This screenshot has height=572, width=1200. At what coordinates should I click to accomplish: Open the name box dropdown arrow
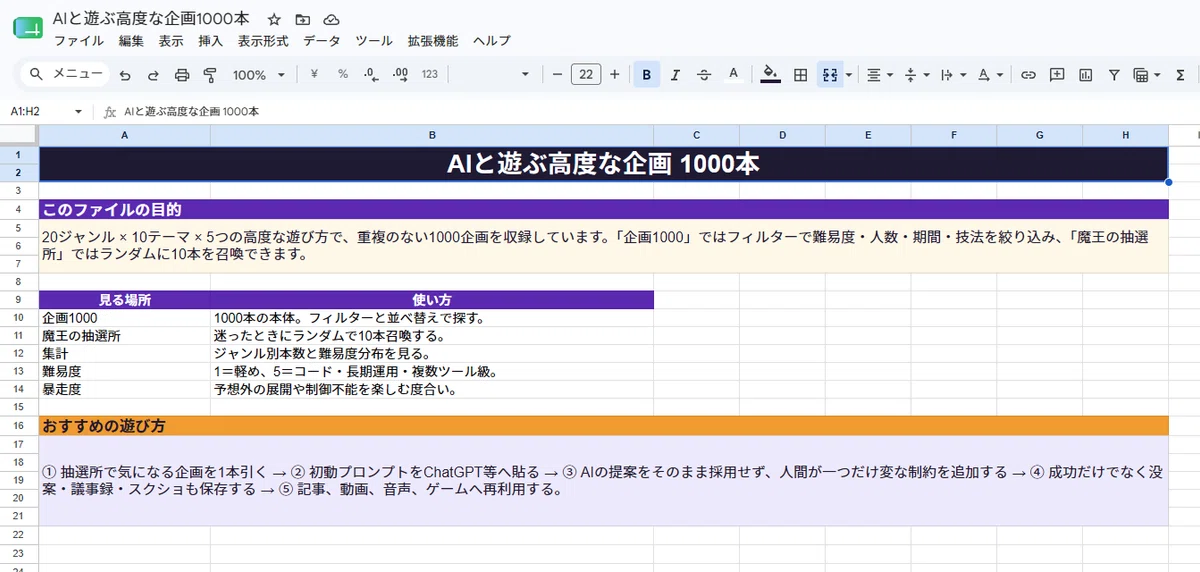pos(78,112)
